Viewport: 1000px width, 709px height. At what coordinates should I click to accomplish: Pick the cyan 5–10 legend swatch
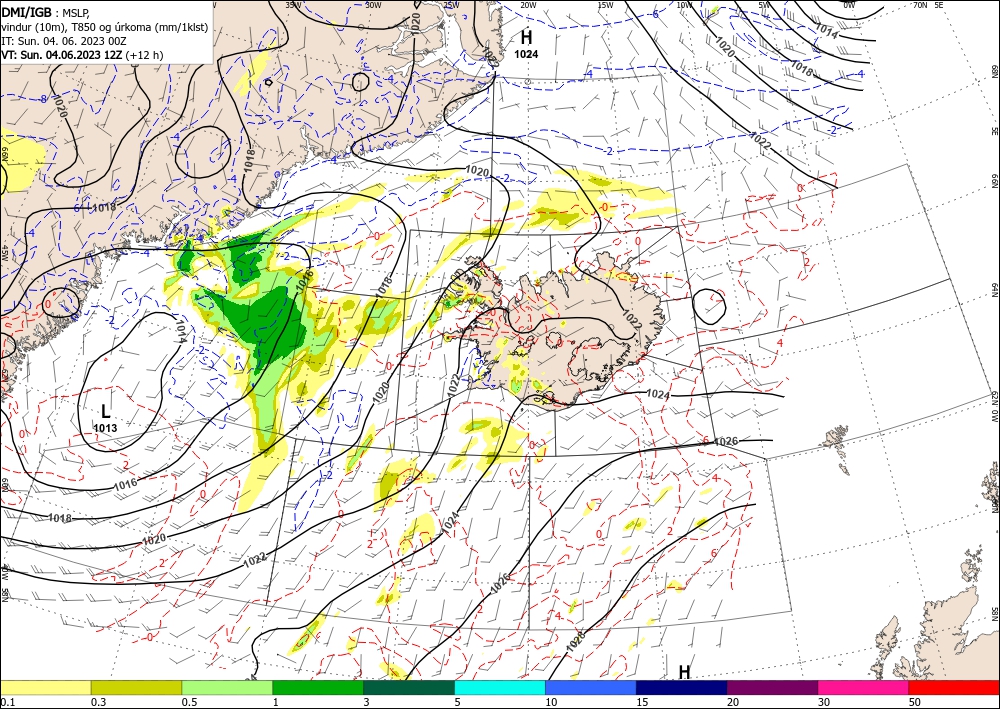tap(500, 687)
